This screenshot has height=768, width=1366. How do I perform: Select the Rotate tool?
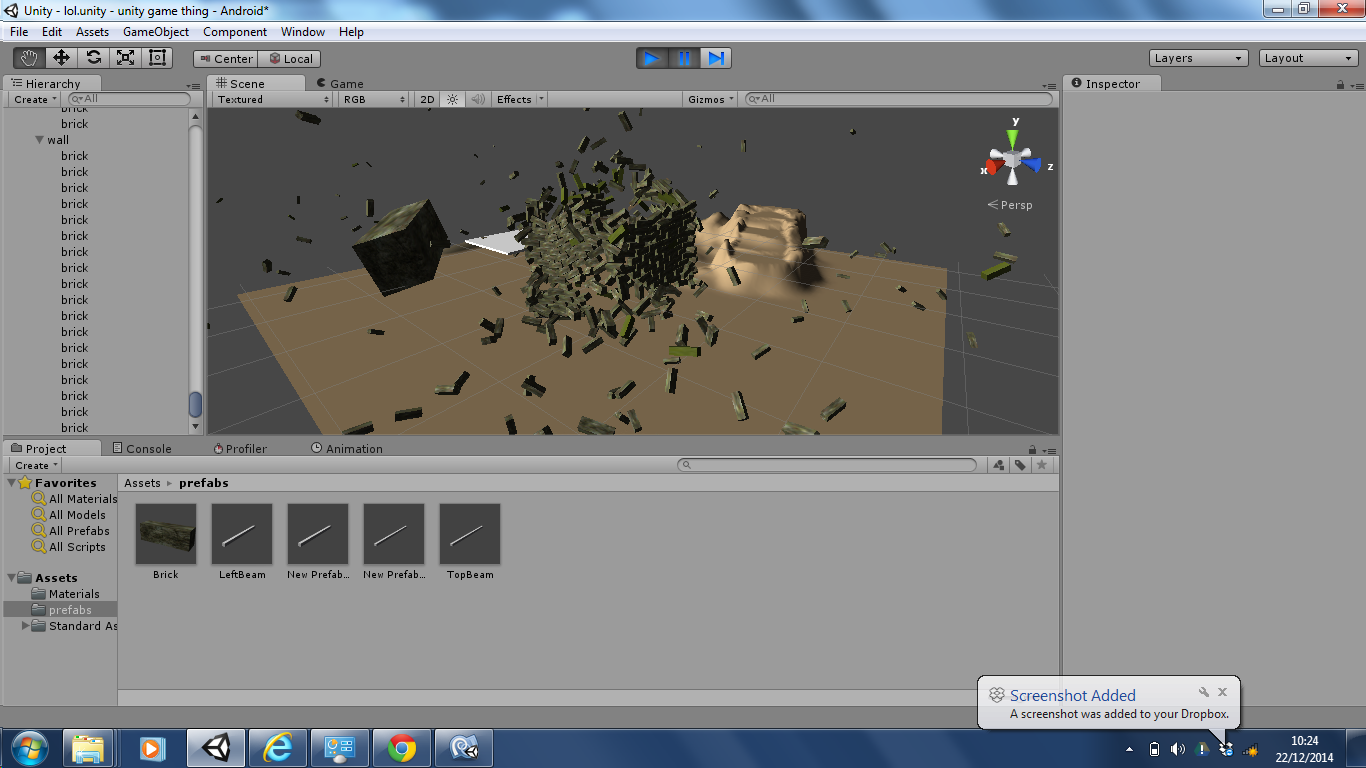tap(93, 58)
